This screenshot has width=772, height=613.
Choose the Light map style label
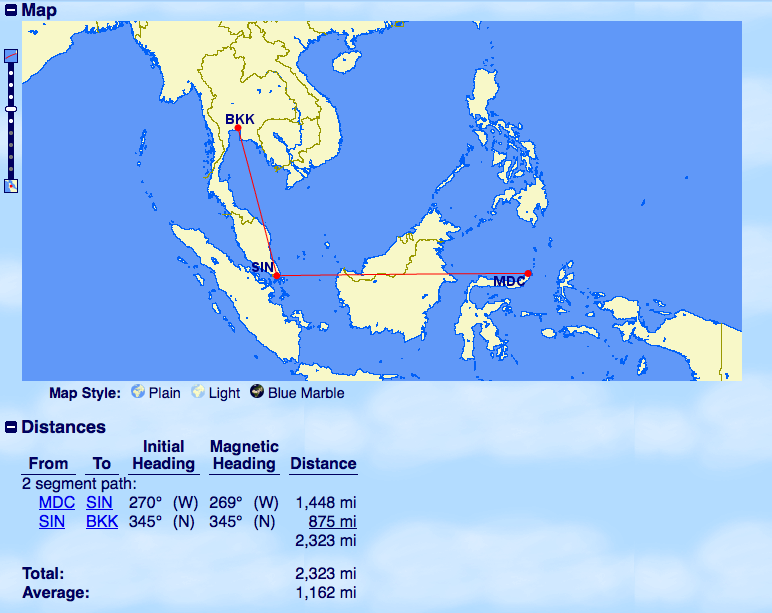(224, 393)
